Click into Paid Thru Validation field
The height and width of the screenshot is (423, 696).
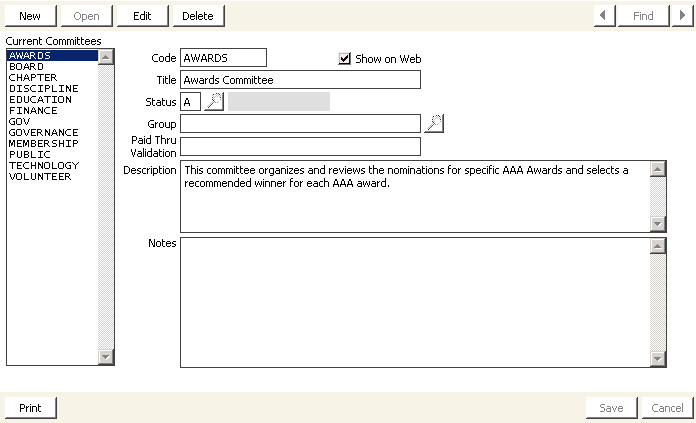point(300,146)
